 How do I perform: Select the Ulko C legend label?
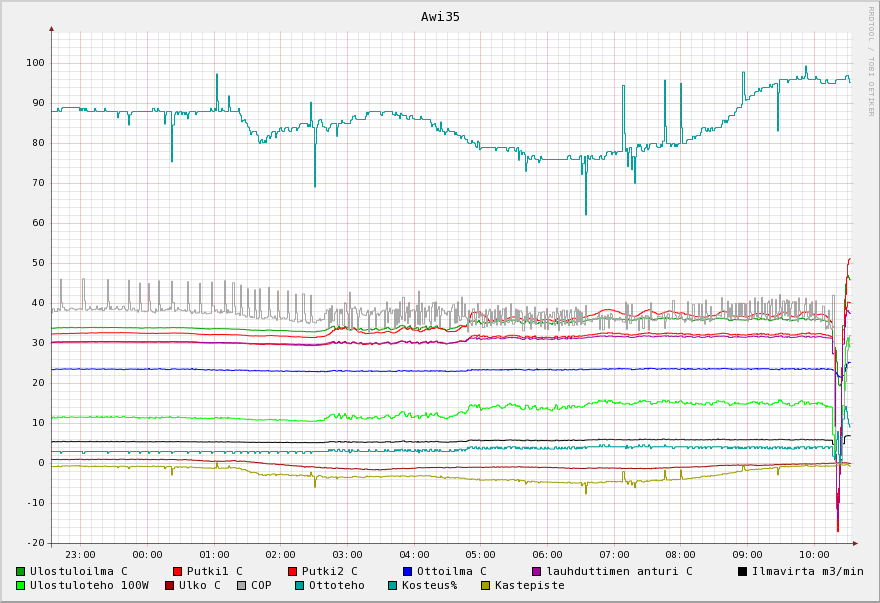click(199, 586)
